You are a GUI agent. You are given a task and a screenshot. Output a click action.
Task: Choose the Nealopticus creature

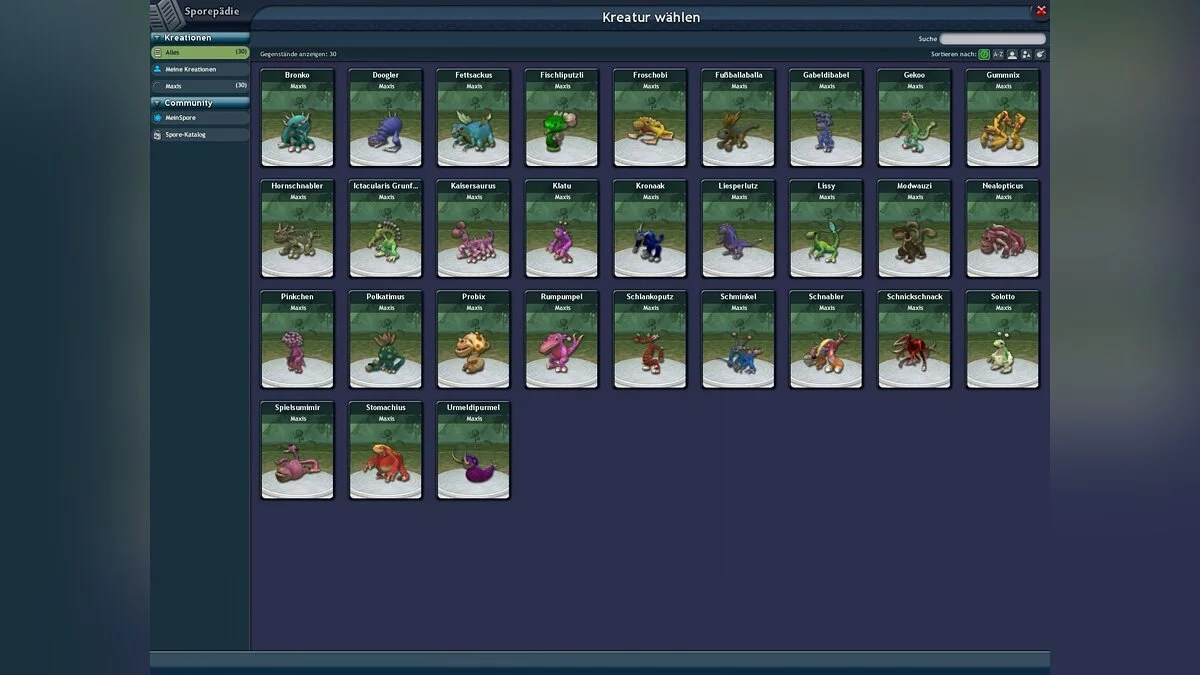[x=1003, y=229]
